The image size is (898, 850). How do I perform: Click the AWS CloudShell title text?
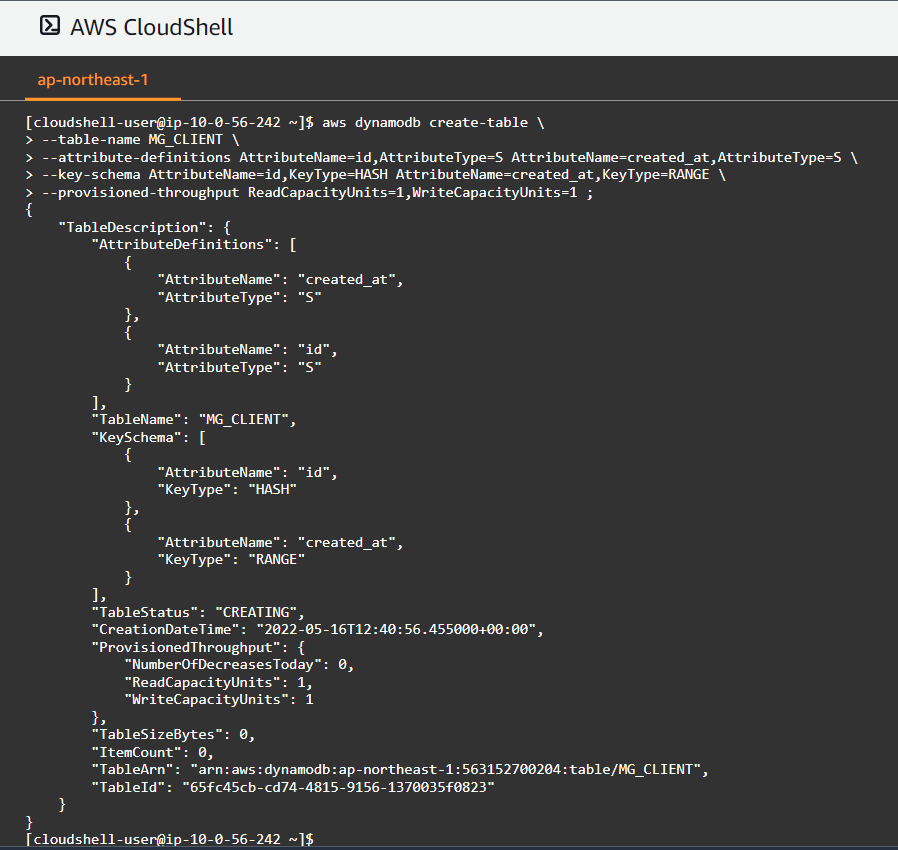151,27
